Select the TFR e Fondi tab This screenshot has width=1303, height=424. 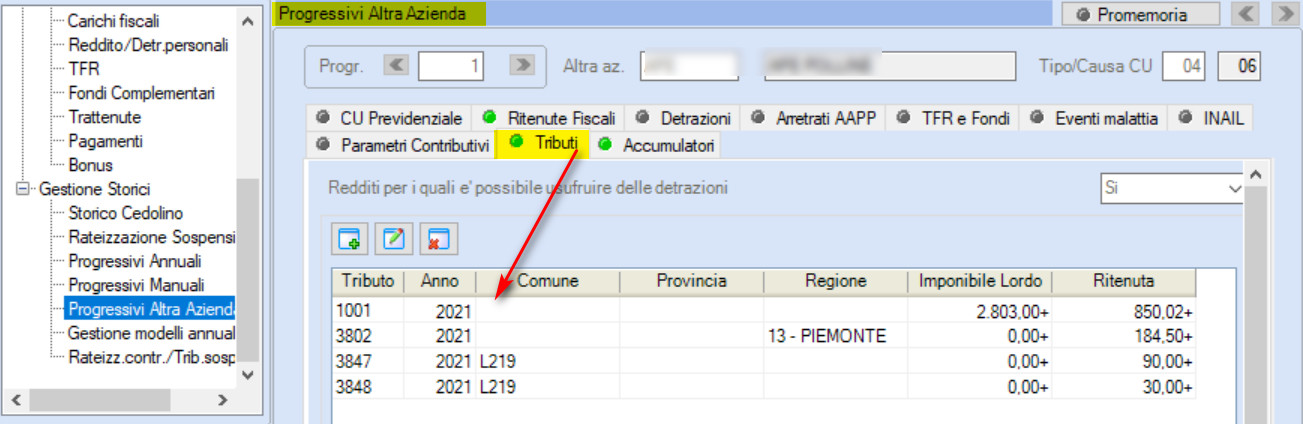(953, 118)
